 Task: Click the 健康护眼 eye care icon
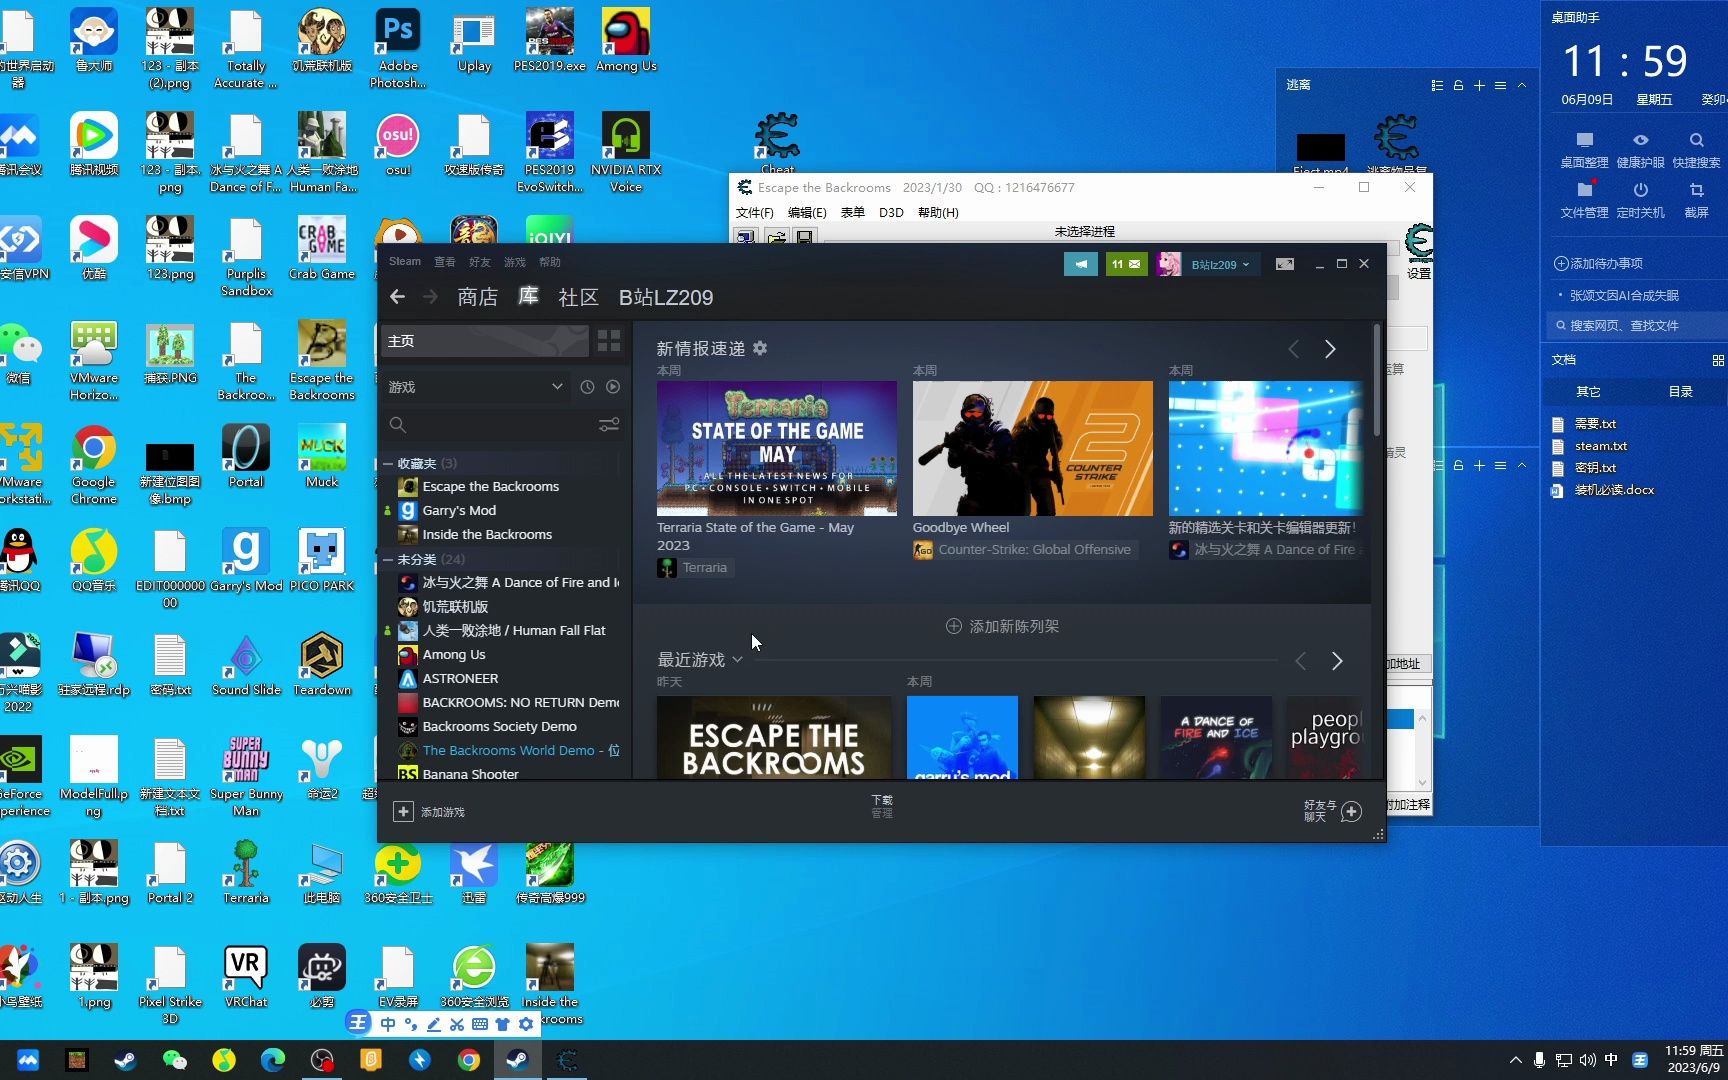[1640, 140]
